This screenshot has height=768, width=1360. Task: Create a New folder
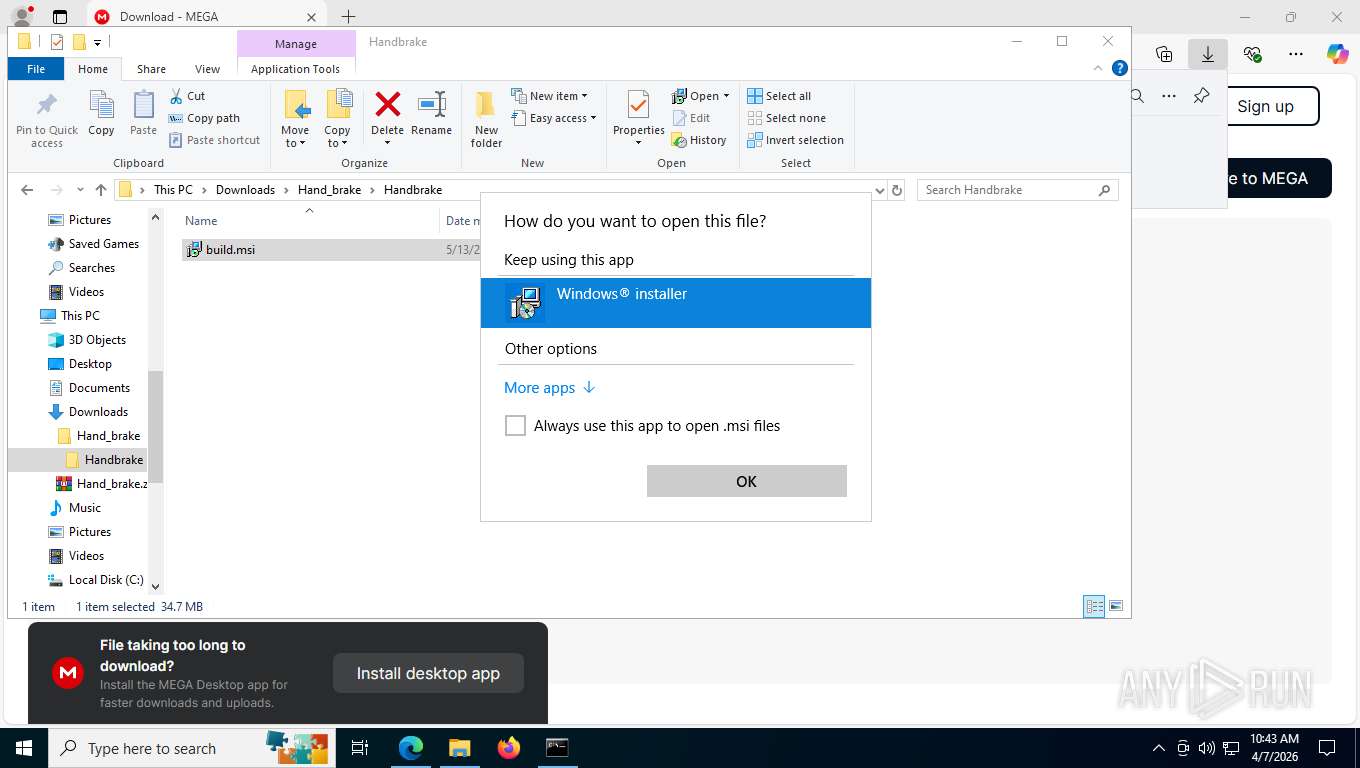click(x=486, y=118)
